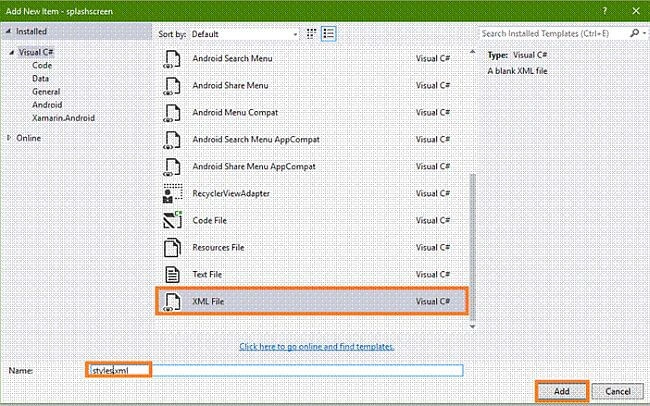The height and width of the screenshot is (406, 650).
Task: Select the Android Search Menu template icon
Action: point(172,58)
